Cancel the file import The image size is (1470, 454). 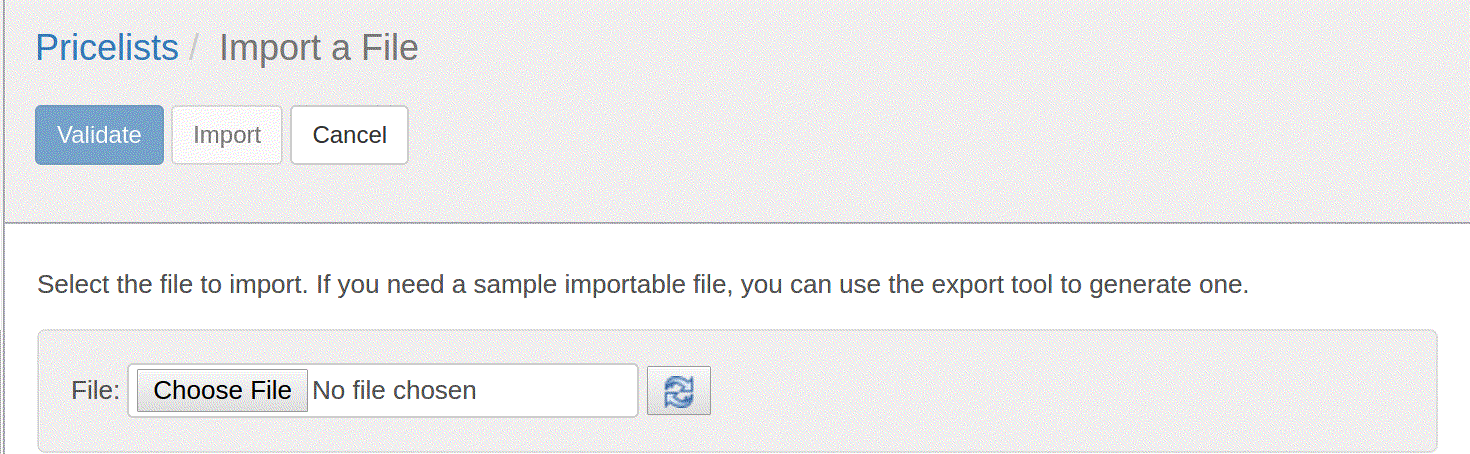[x=349, y=135]
